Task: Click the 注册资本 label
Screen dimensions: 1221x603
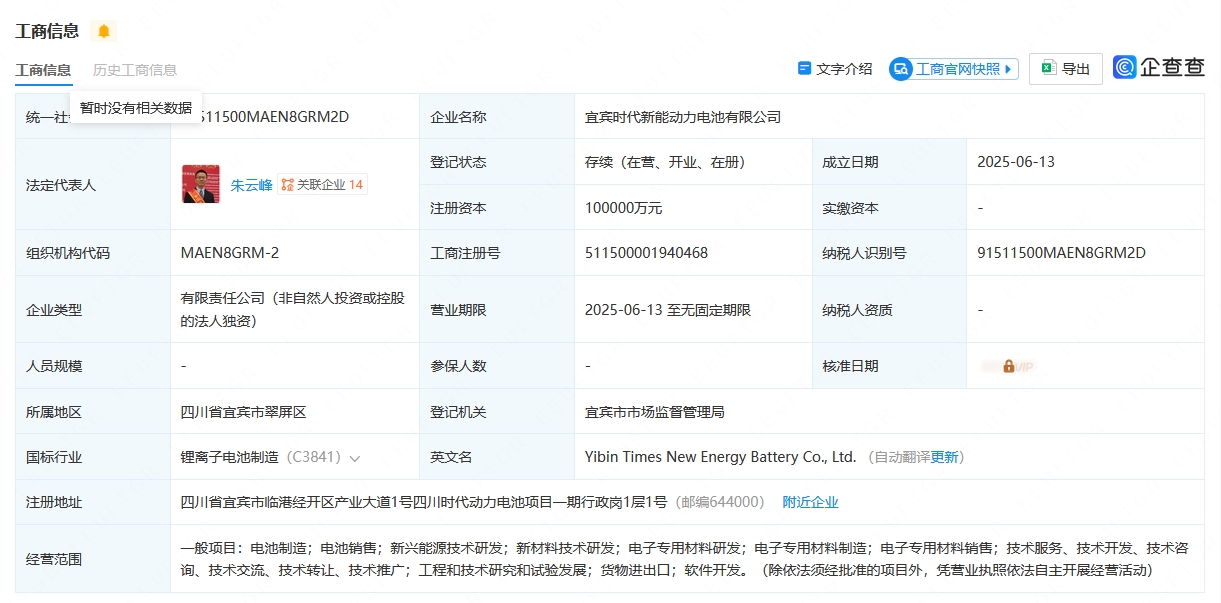Action: (458, 208)
